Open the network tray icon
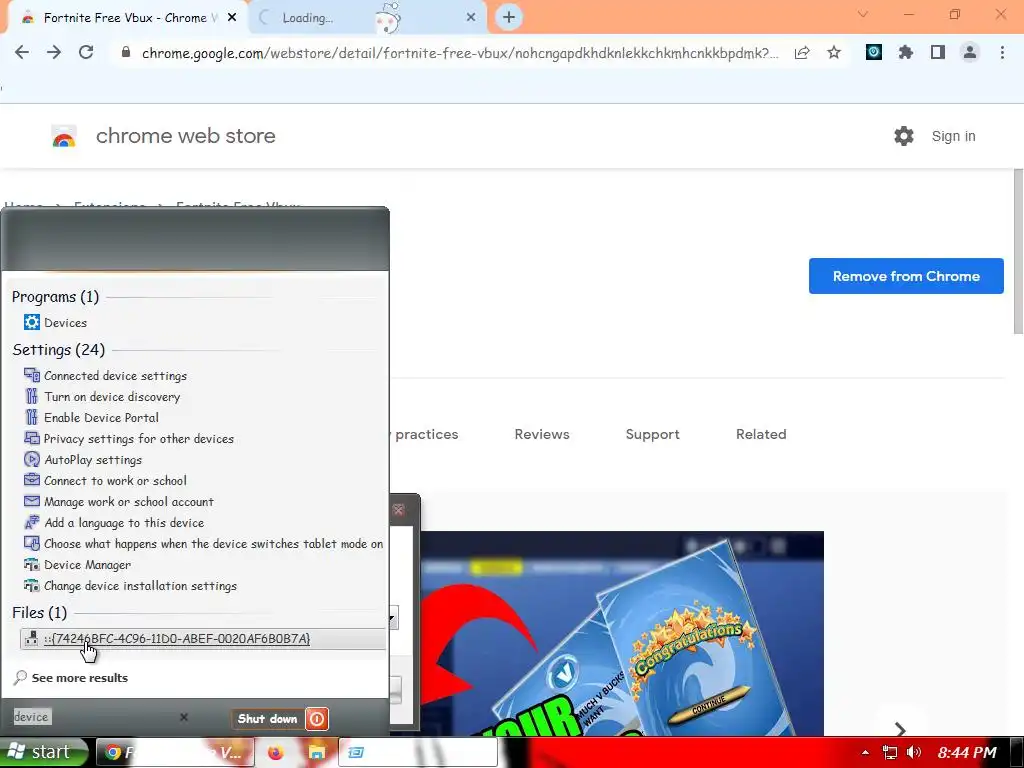The height and width of the screenshot is (768, 1024). coord(889,752)
